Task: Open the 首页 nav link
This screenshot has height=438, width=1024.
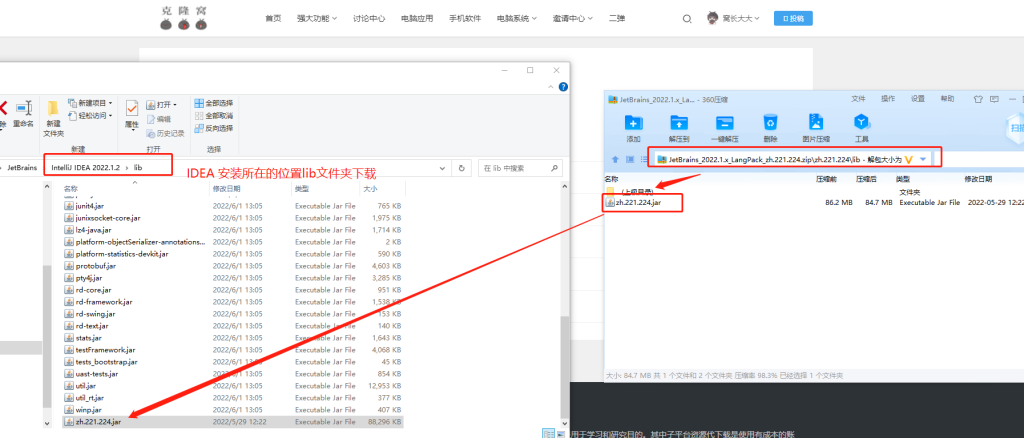Action: 273,18
